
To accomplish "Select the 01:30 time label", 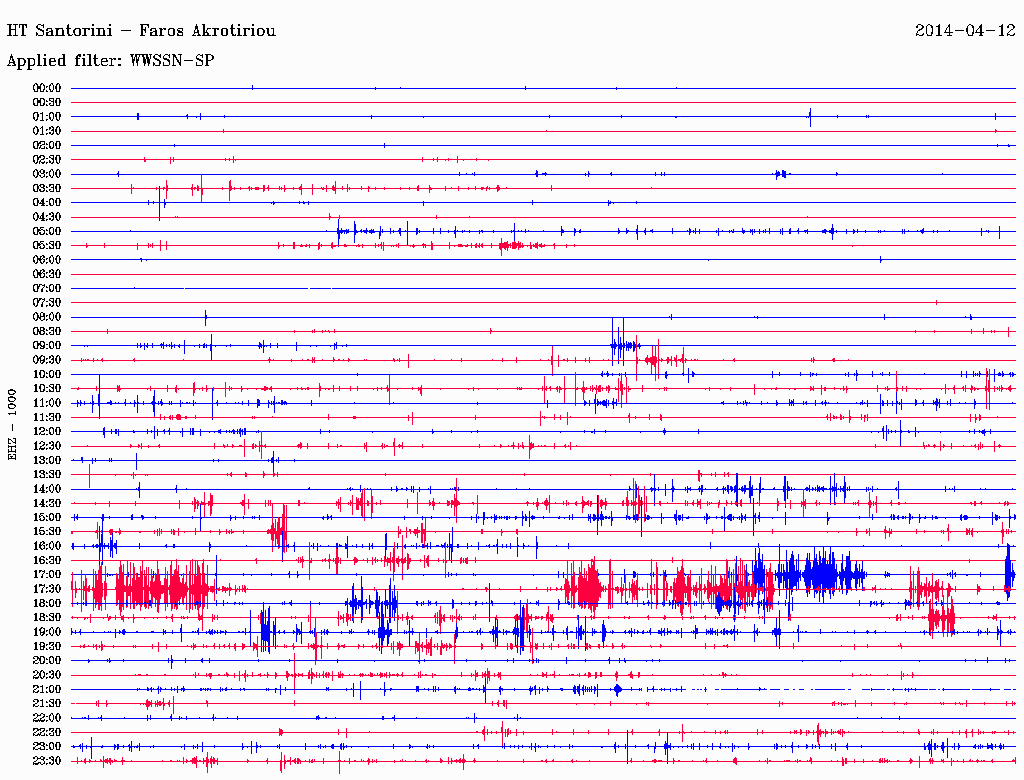I will (47, 131).
